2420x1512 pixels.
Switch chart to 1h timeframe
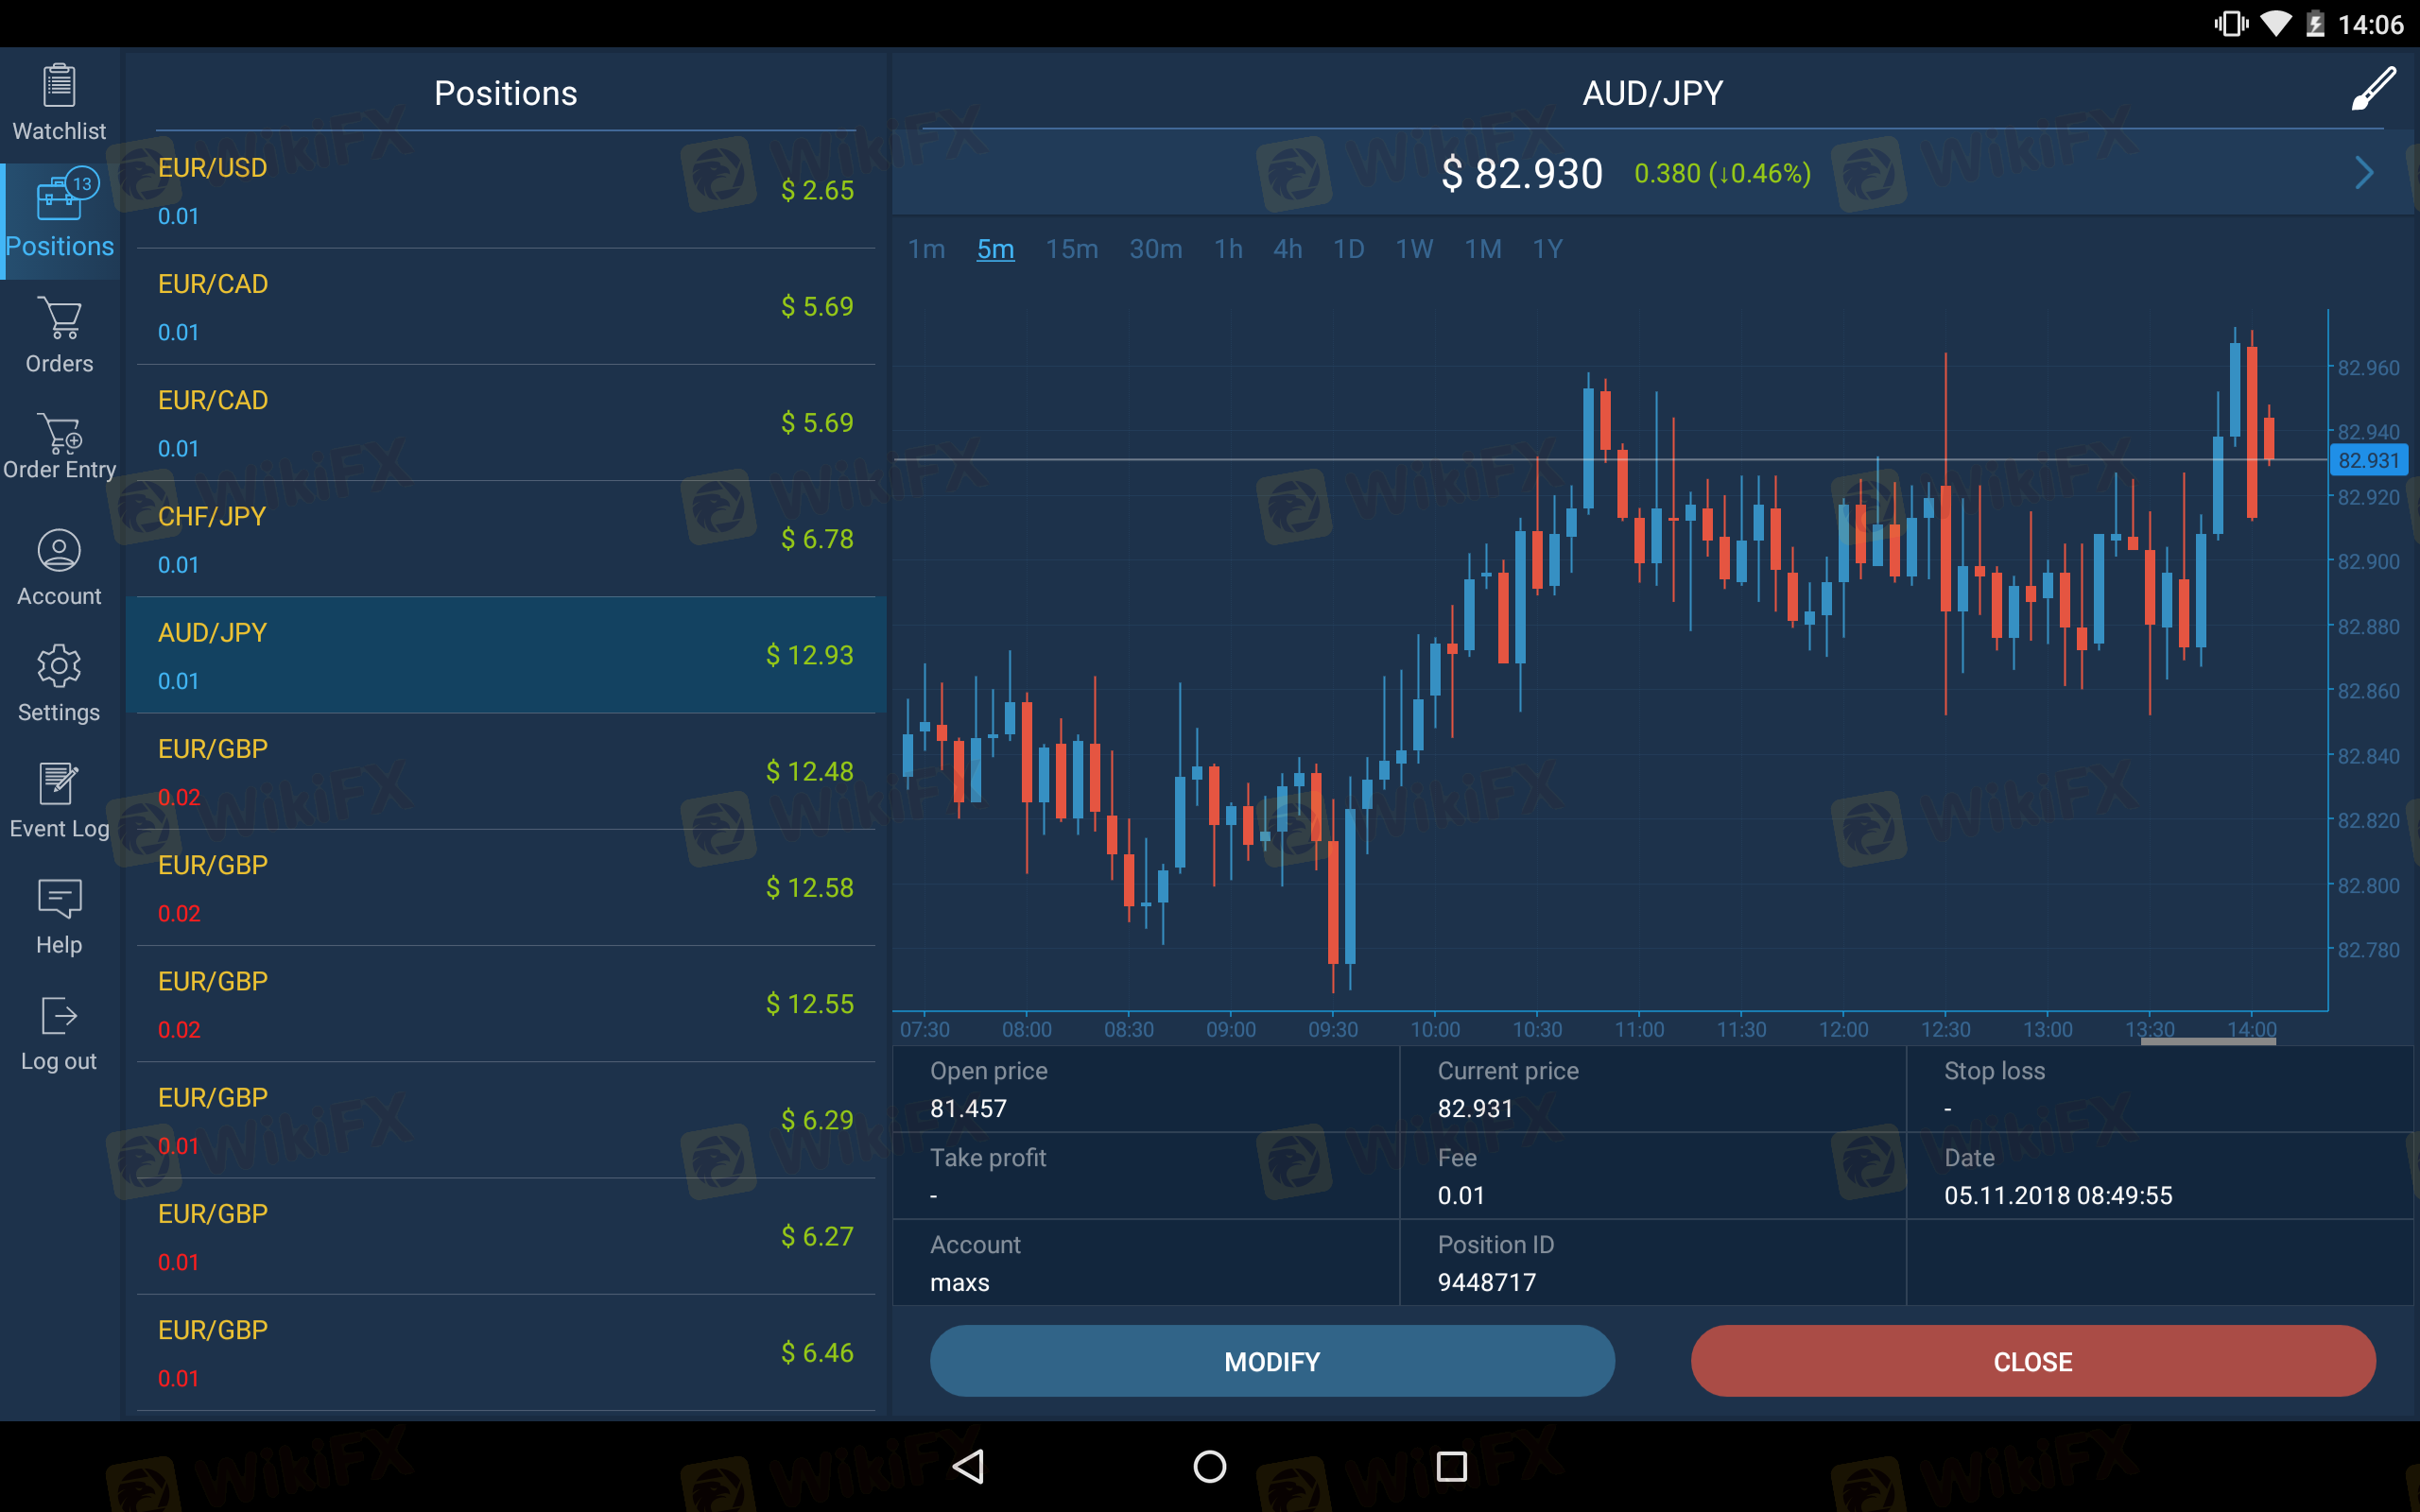click(1228, 249)
